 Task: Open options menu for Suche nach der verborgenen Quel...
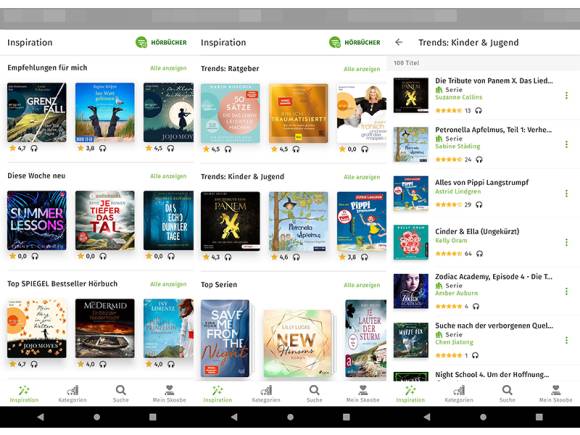[x=566, y=340]
